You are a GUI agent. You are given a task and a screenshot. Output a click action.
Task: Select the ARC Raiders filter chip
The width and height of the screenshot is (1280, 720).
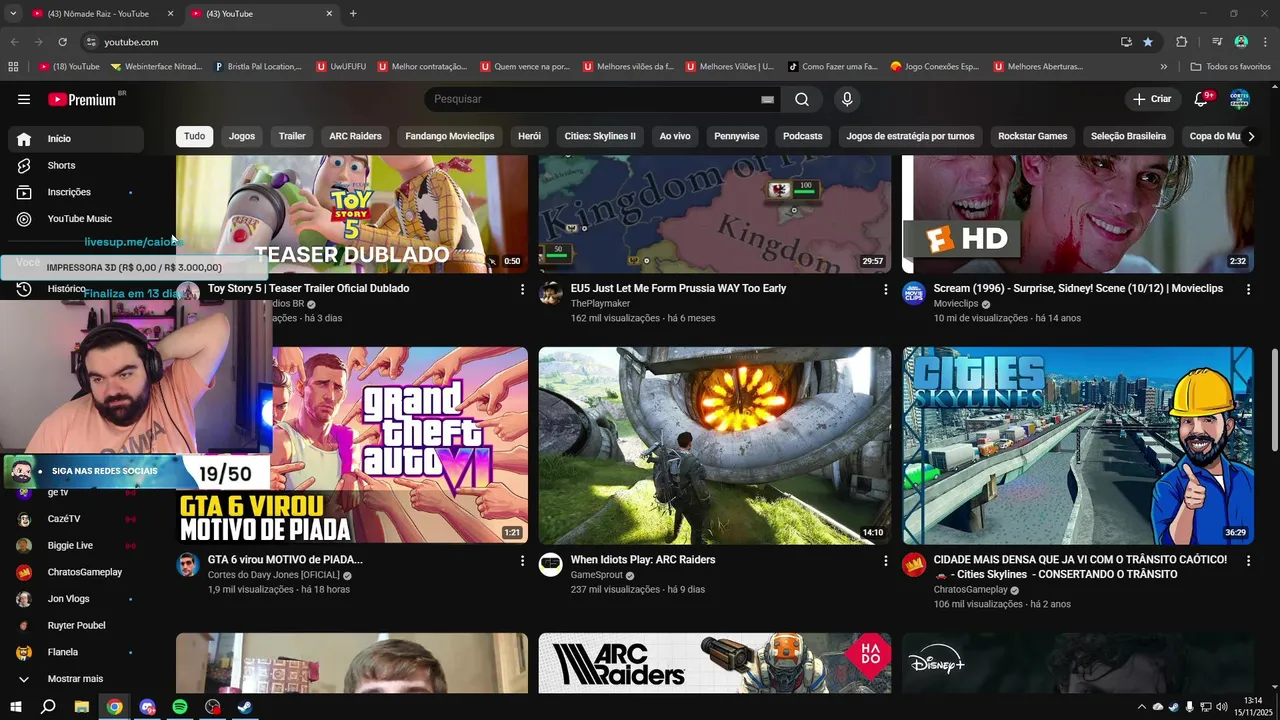(356, 136)
